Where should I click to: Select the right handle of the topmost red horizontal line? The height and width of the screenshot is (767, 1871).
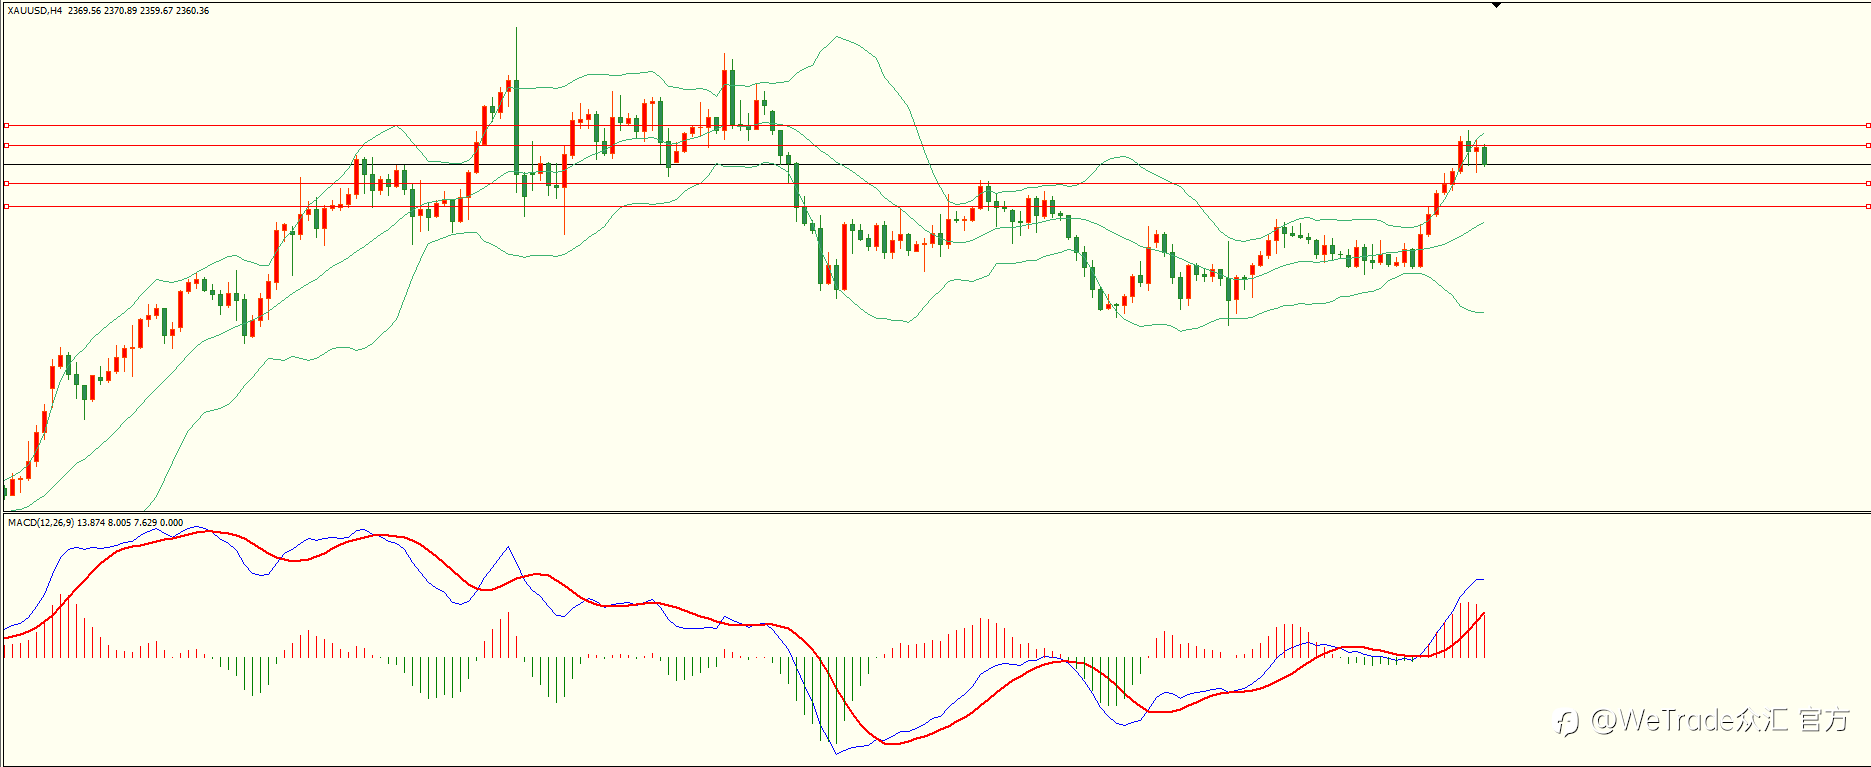point(1867,126)
